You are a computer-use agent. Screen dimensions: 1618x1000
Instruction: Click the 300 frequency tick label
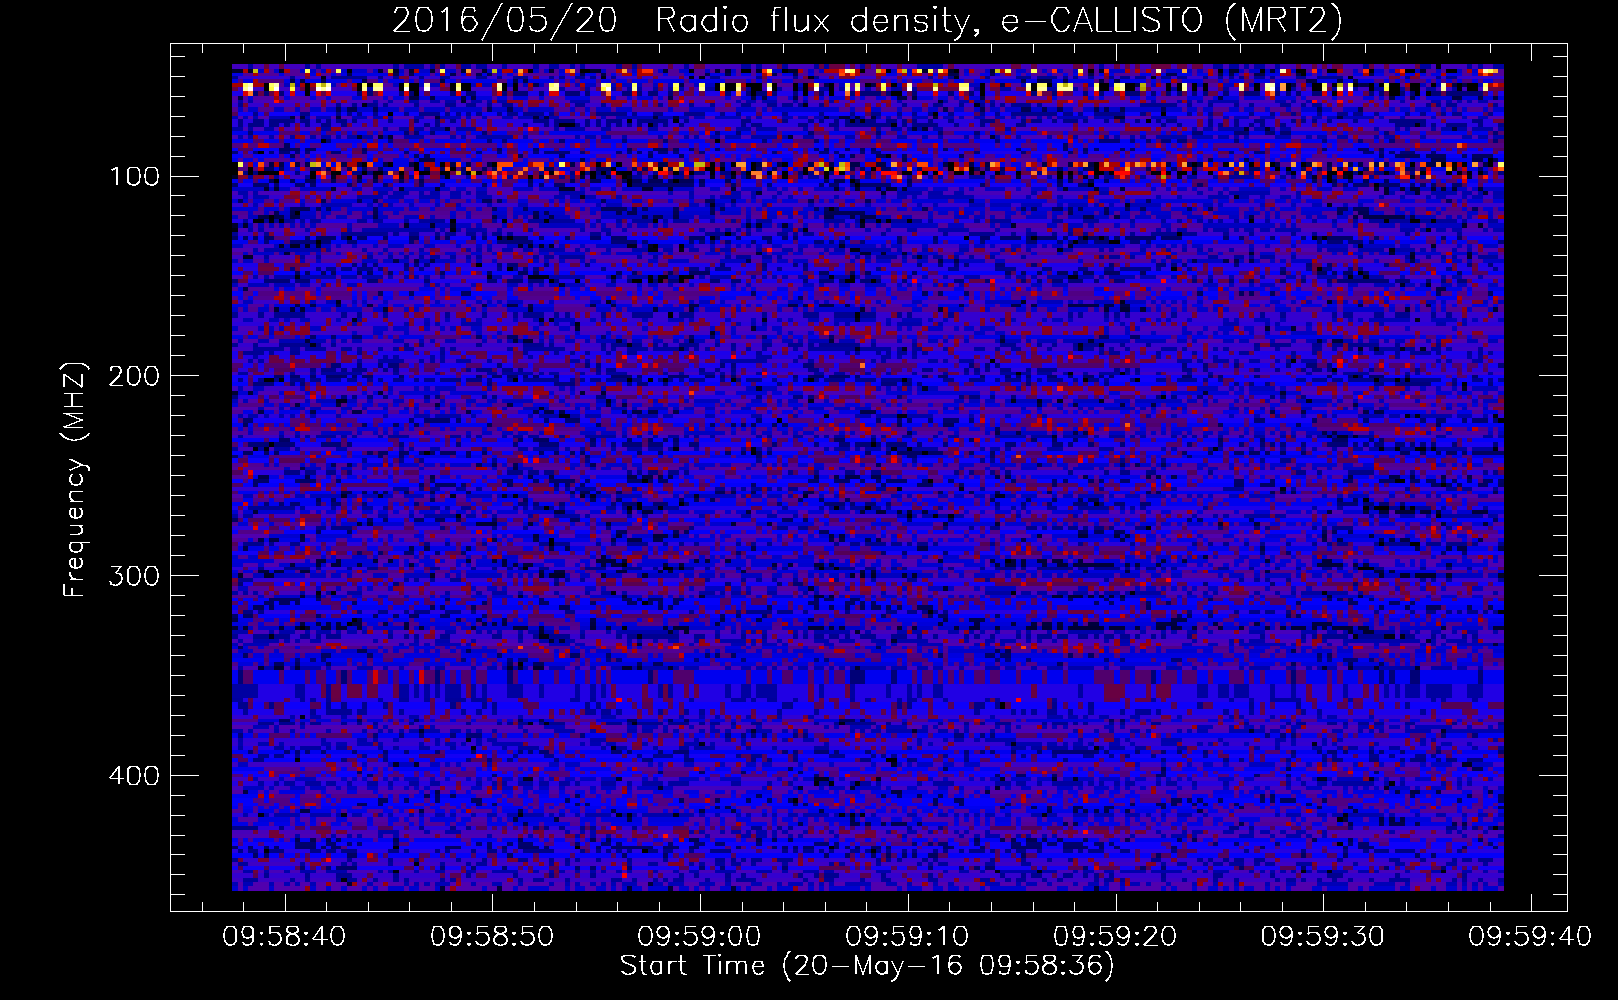(135, 576)
